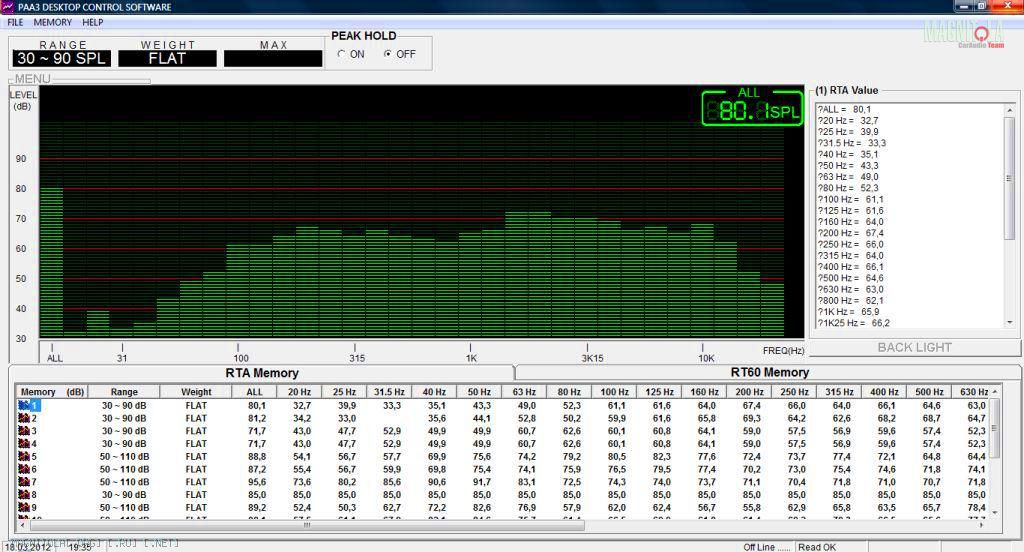
Task: Click the 63 Hz column header
Action: click(x=524, y=392)
